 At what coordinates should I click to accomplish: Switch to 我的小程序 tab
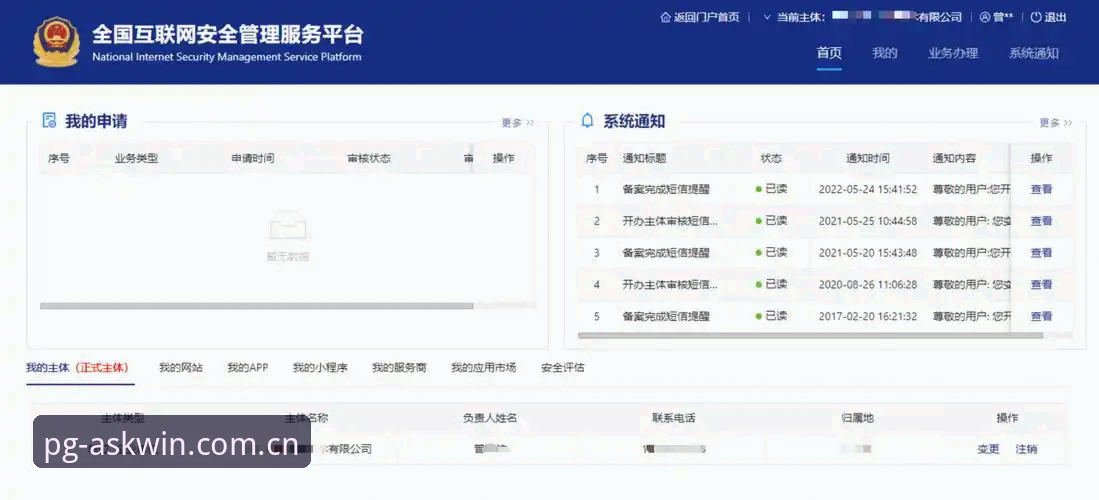click(320, 367)
